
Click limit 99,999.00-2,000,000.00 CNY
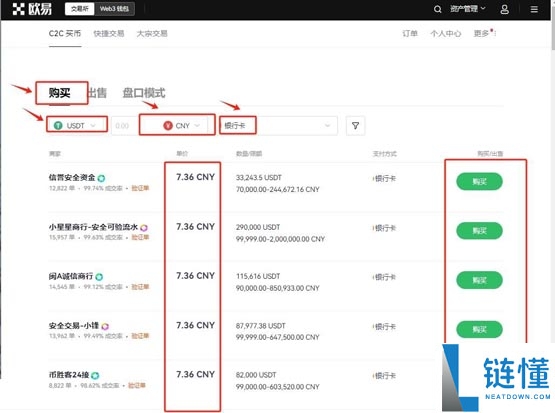click(280, 239)
